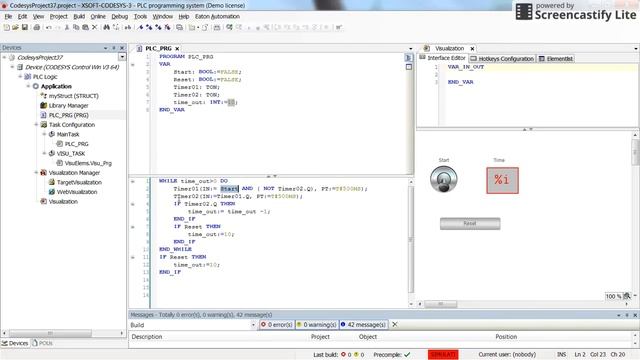Switch to the Hotkeys Configuration tab
The width and height of the screenshot is (640, 360).
[502, 58]
